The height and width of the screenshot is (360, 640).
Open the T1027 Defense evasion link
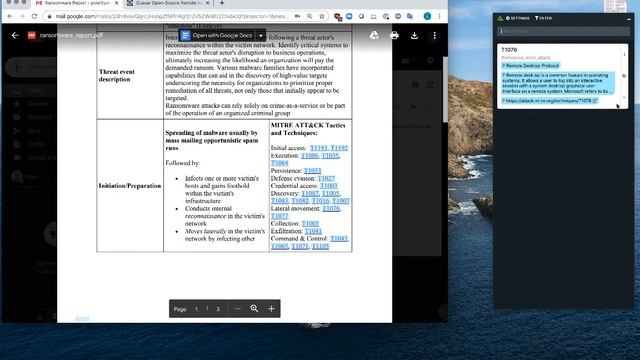coord(326,178)
